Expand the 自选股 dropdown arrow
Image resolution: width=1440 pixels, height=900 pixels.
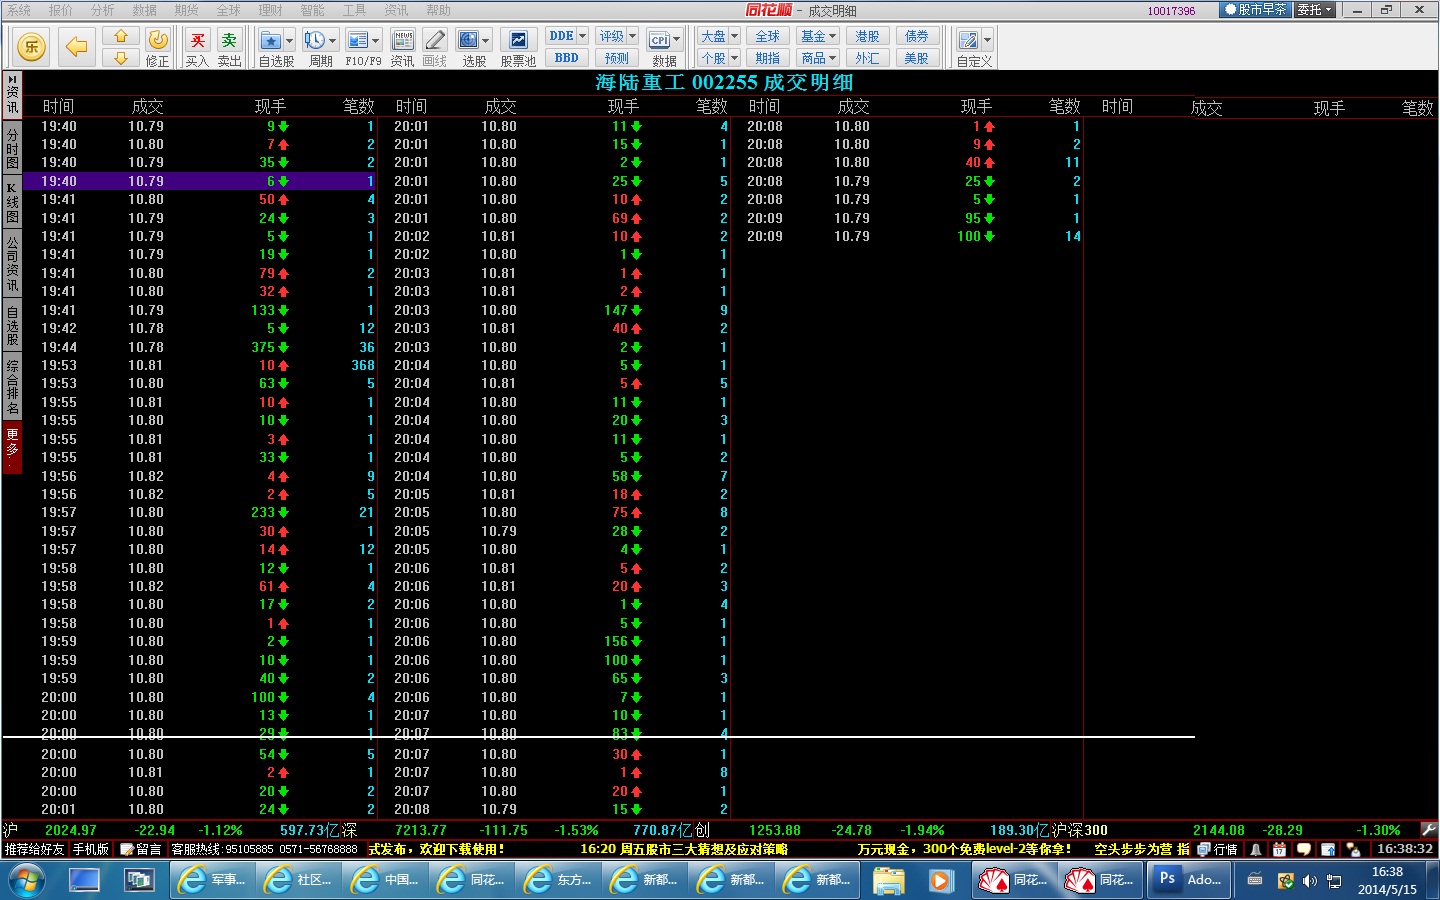(290, 40)
